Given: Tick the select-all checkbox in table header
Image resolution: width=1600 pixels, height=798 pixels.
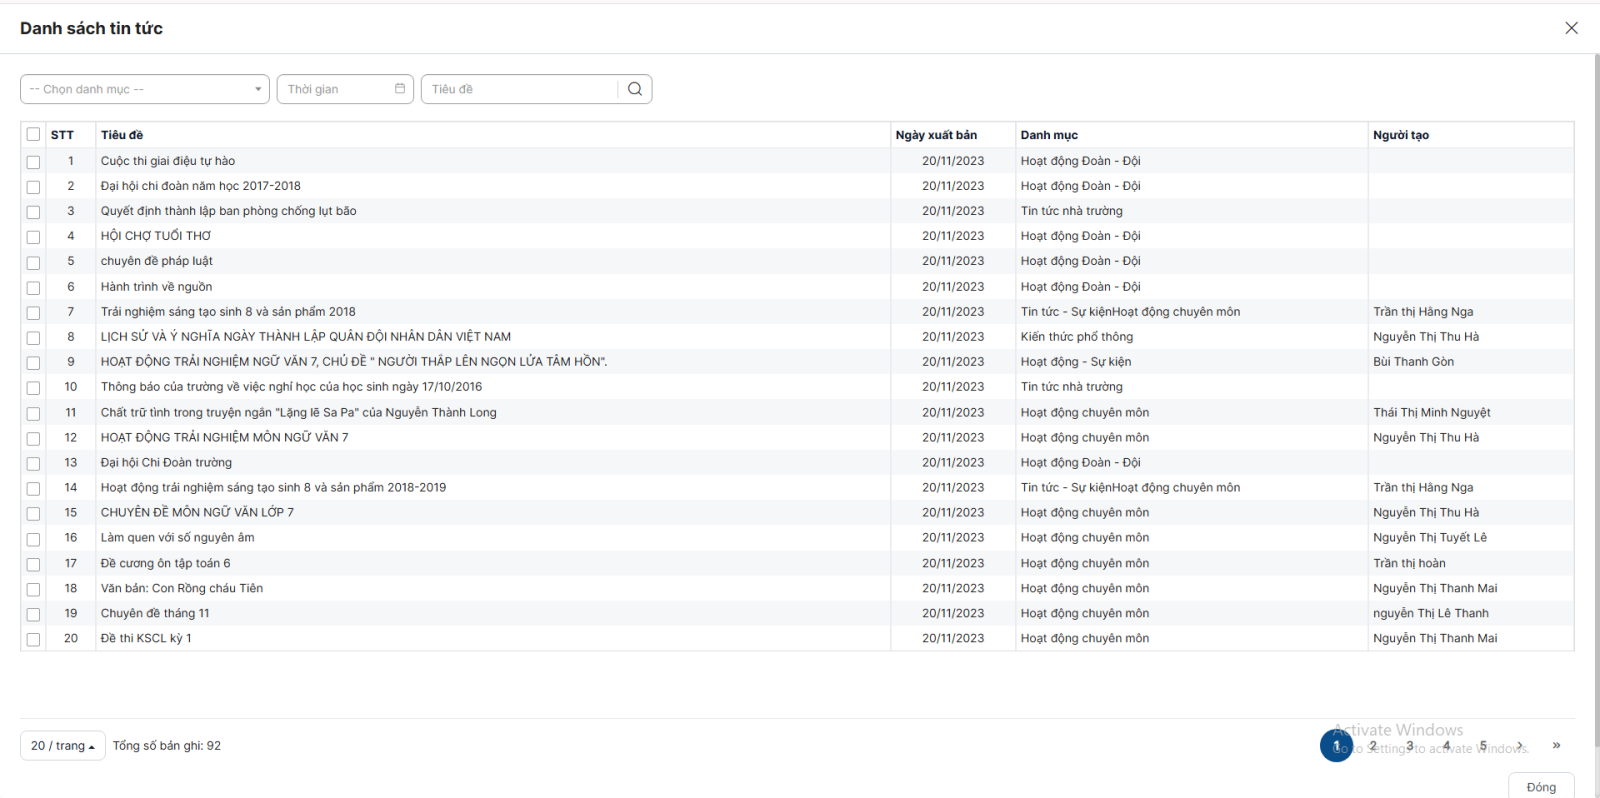Looking at the screenshot, I should pos(34,135).
